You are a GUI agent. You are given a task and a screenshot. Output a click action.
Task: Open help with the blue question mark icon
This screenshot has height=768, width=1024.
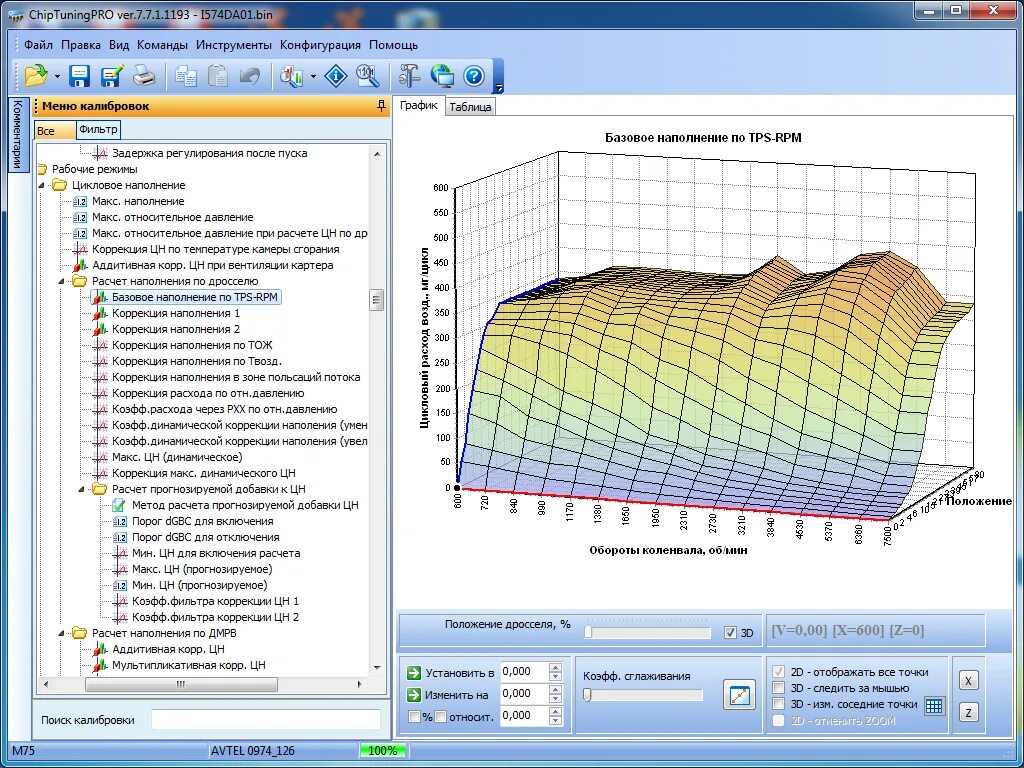(474, 76)
